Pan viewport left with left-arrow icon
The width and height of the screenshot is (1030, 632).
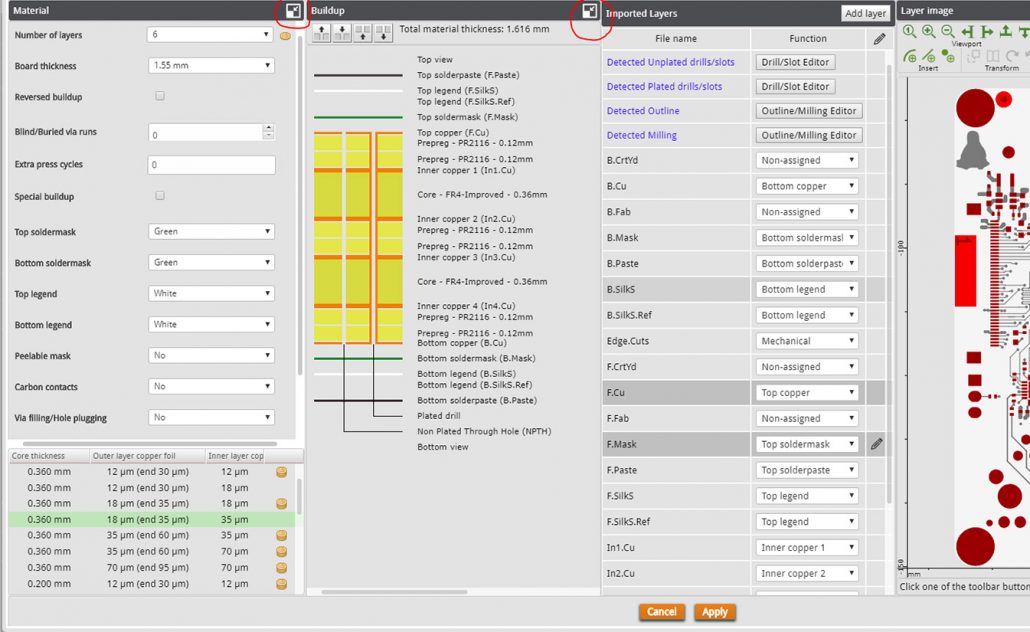967,31
